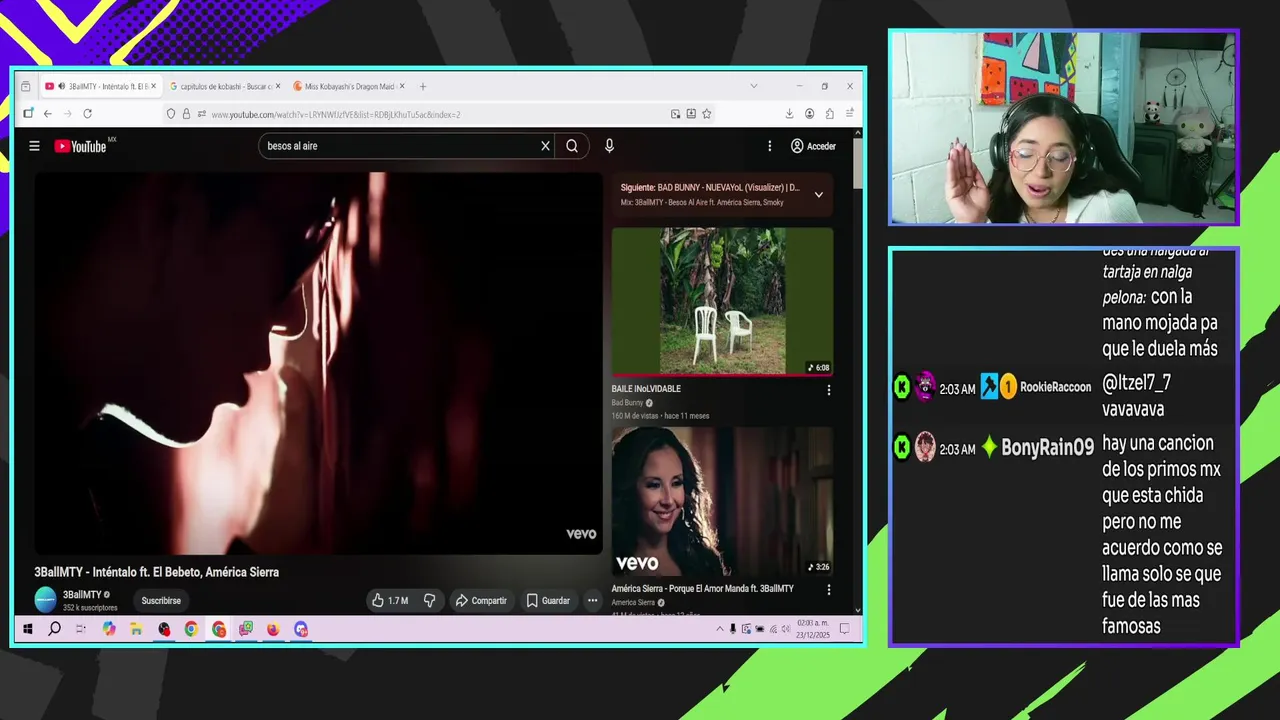Viewport: 1280px width, 720px height.
Task: Open the Windows Start menu
Action: click(28, 629)
